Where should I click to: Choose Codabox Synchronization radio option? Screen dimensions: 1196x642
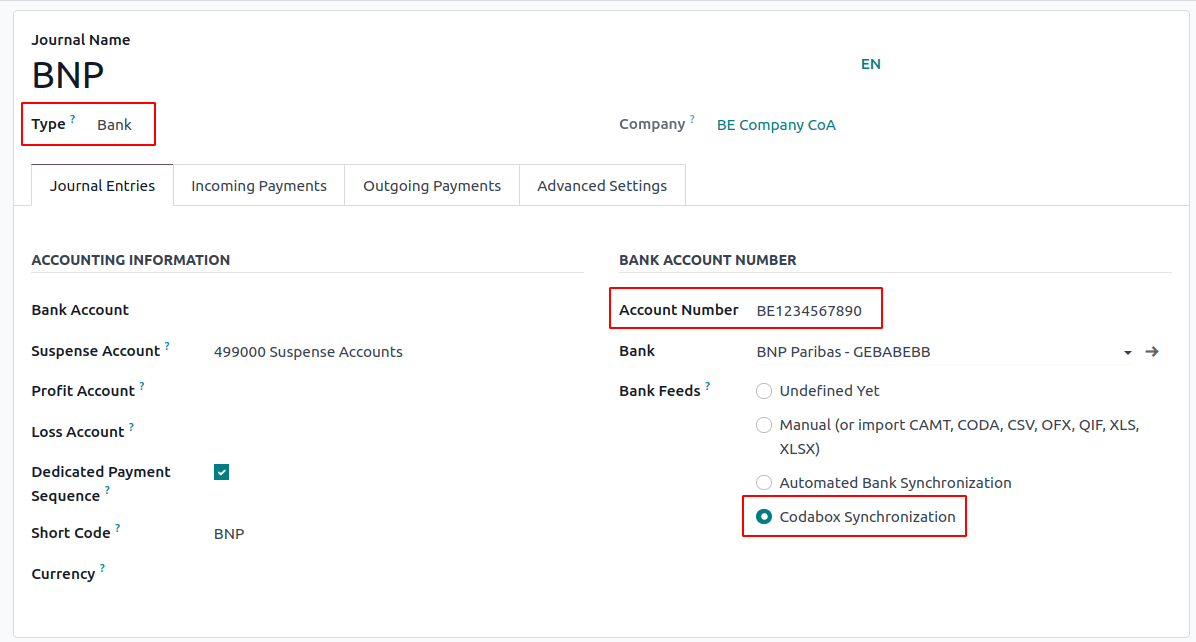point(764,517)
